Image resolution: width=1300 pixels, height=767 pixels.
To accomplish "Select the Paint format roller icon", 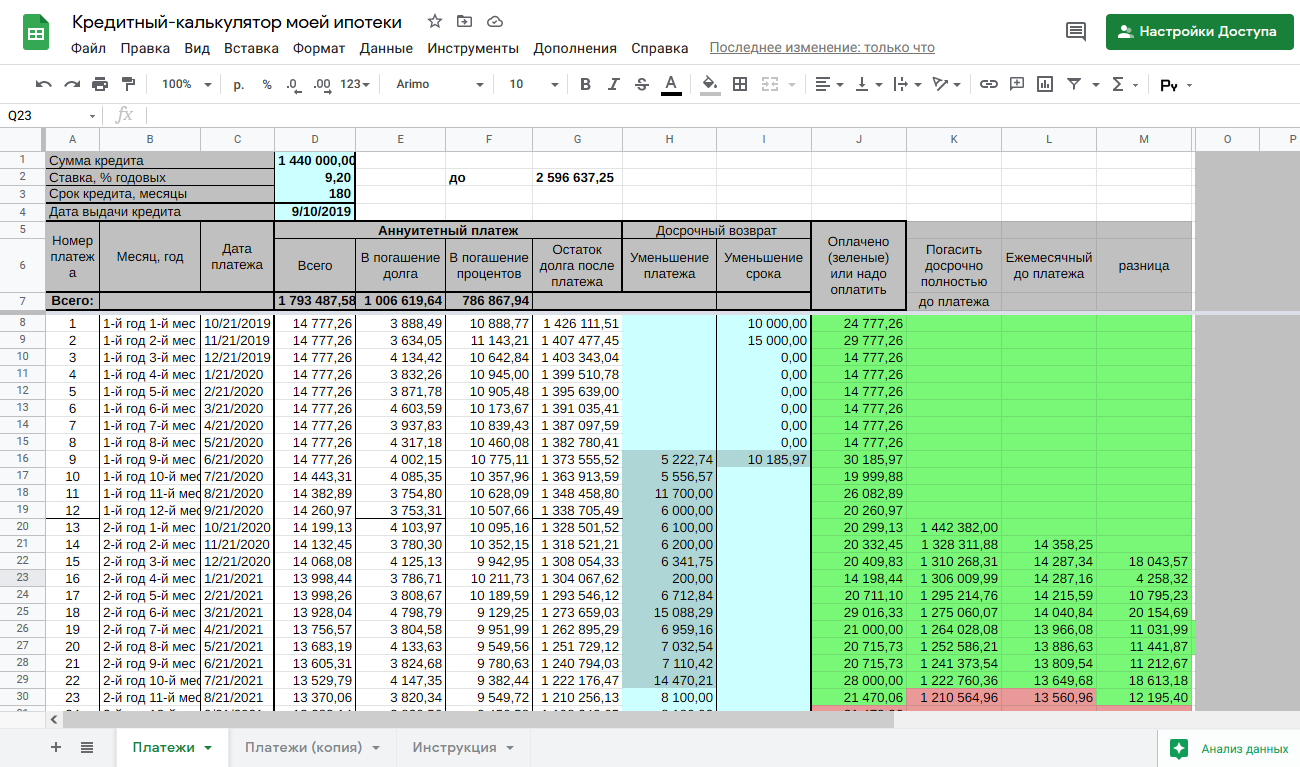I will [x=128, y=84].
